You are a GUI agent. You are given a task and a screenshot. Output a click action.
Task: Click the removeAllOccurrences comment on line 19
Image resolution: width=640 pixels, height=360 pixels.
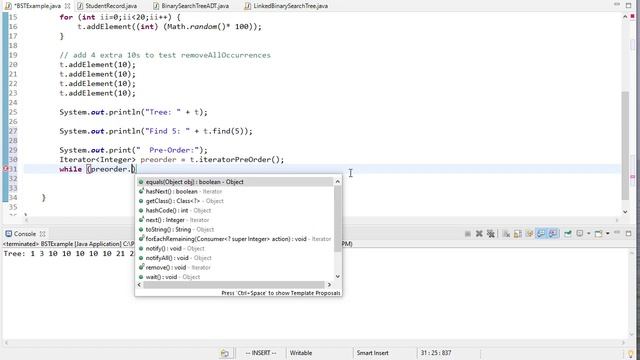pos(165,55)
